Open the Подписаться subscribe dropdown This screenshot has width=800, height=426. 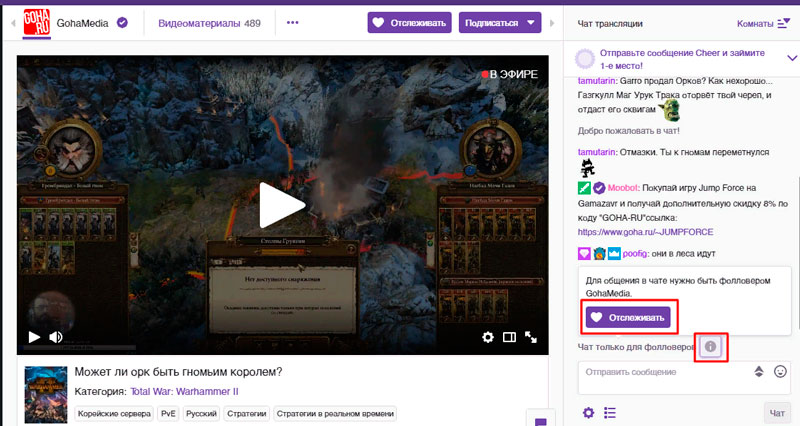point(499,23)
